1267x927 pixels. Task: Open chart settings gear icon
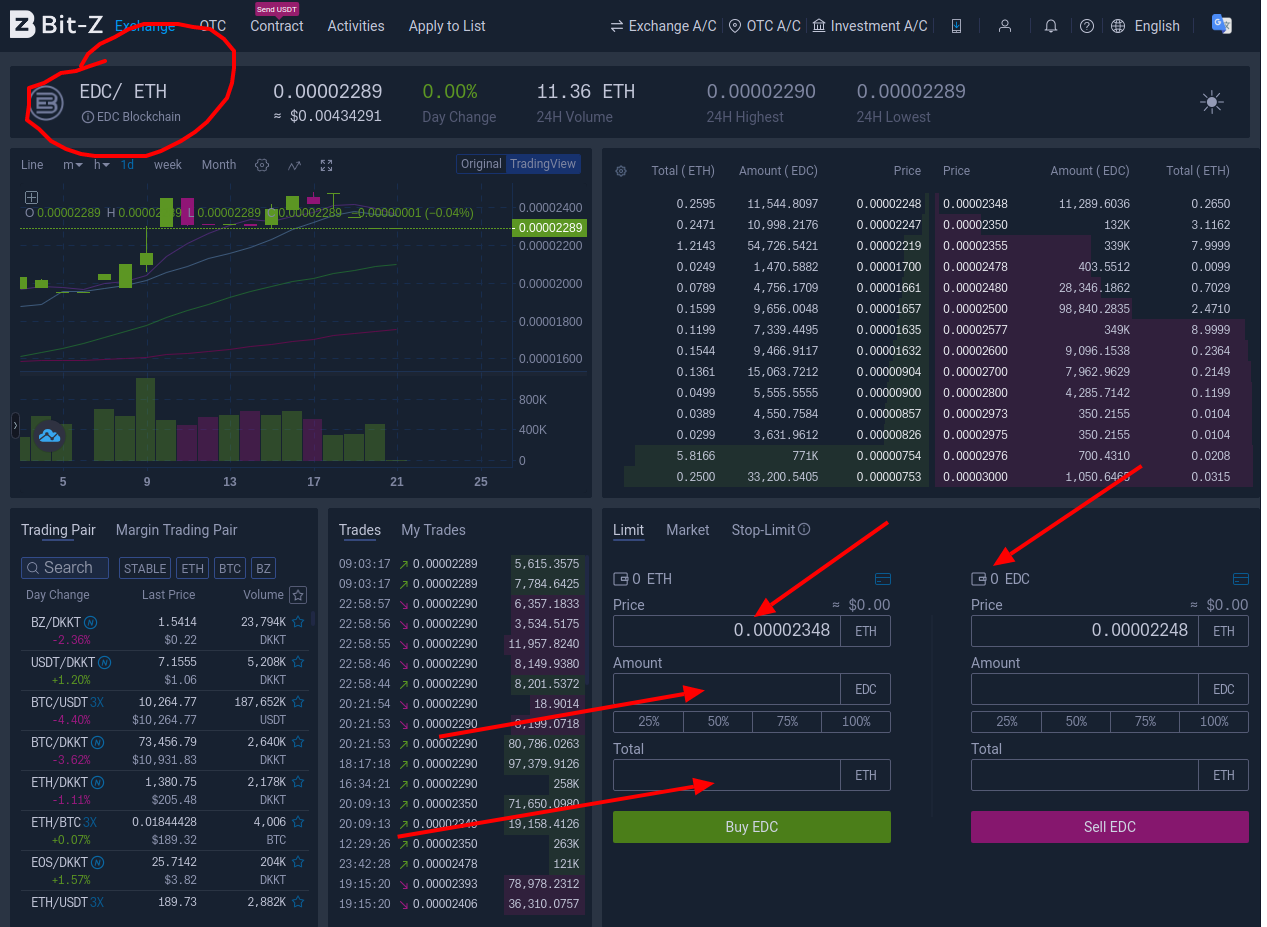[262, 165]
